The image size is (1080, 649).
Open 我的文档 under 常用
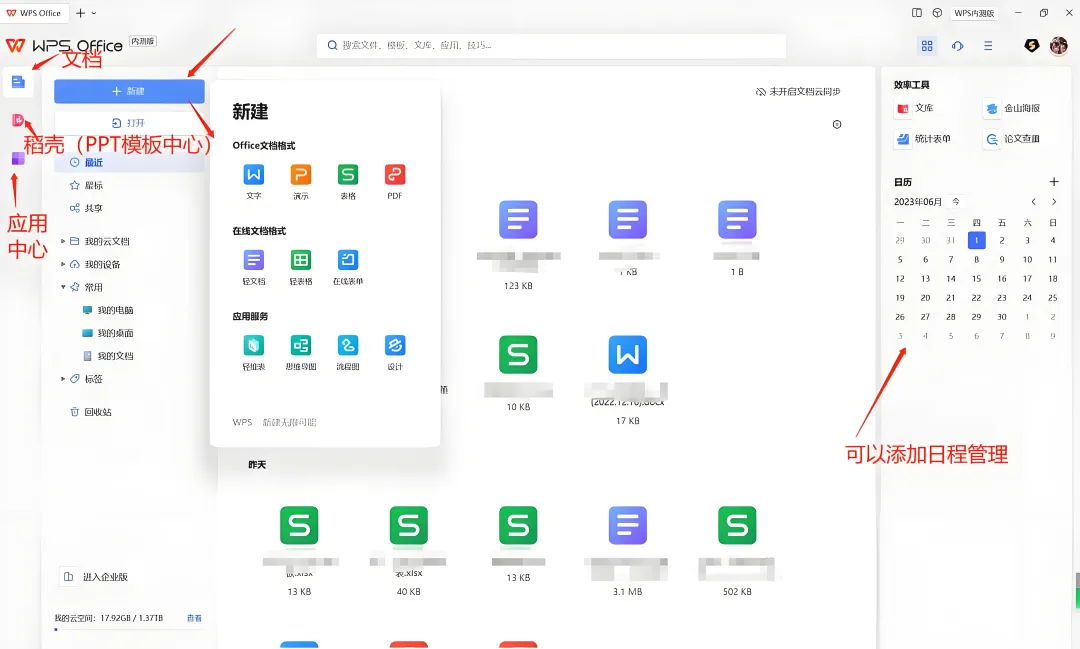108,356
